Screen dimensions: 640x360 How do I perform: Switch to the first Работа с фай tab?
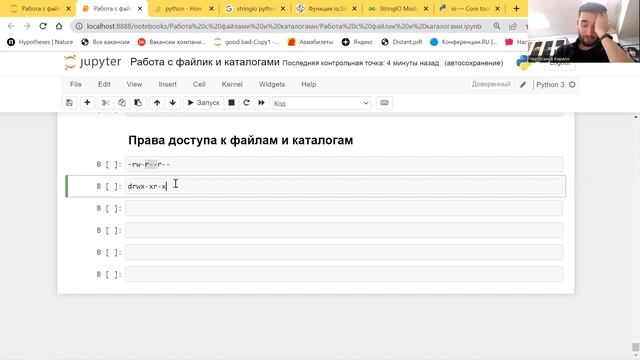point(40,9)
